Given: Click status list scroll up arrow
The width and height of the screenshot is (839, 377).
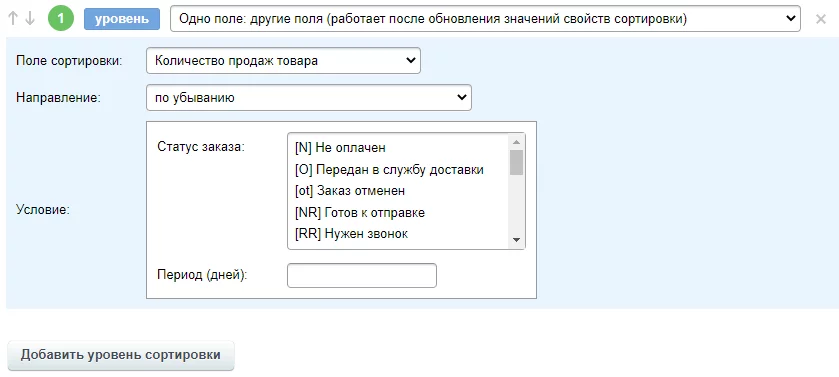Looking at the screenshot, I should [x=516, y=142].
